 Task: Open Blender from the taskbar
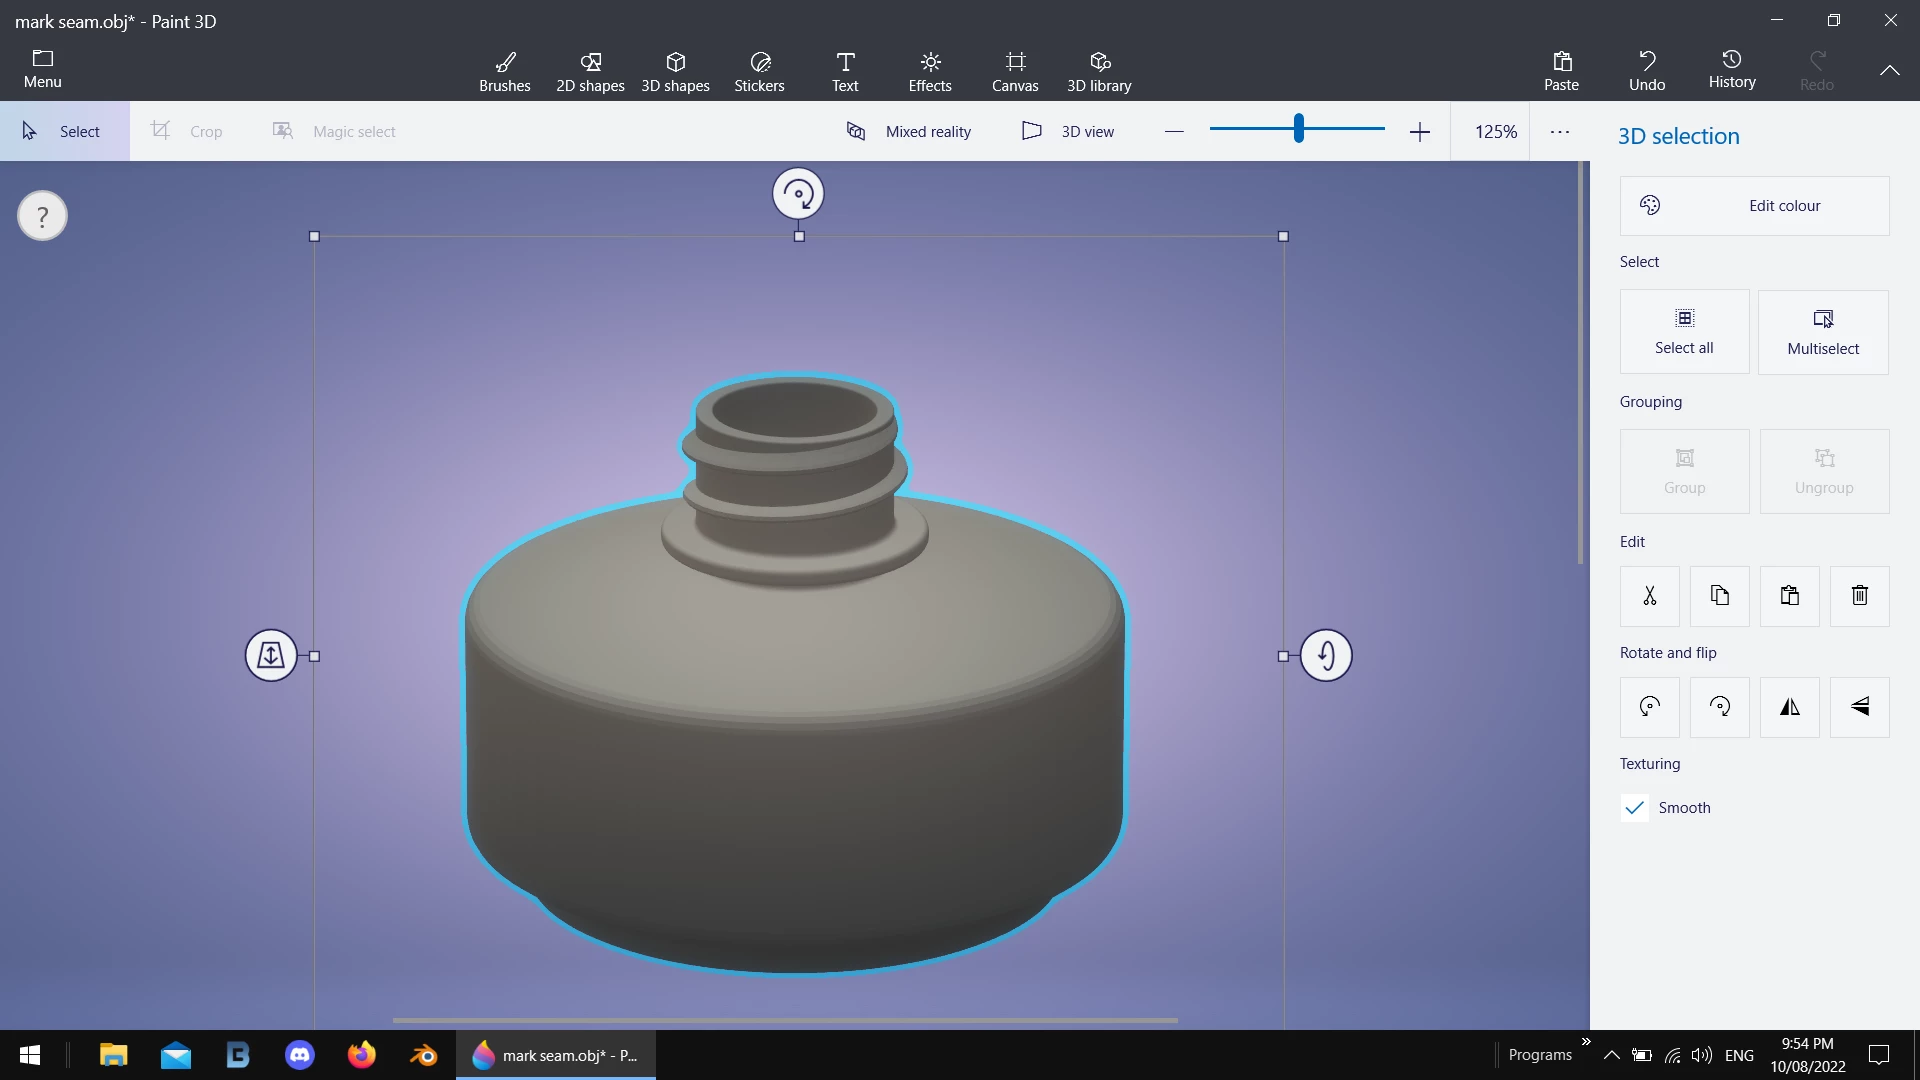click(423, 1055)
